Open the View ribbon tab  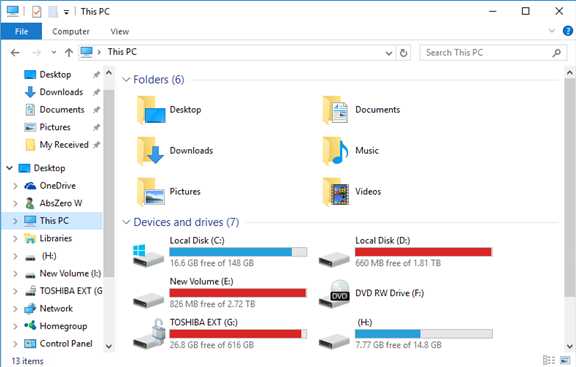coord(120,32)
